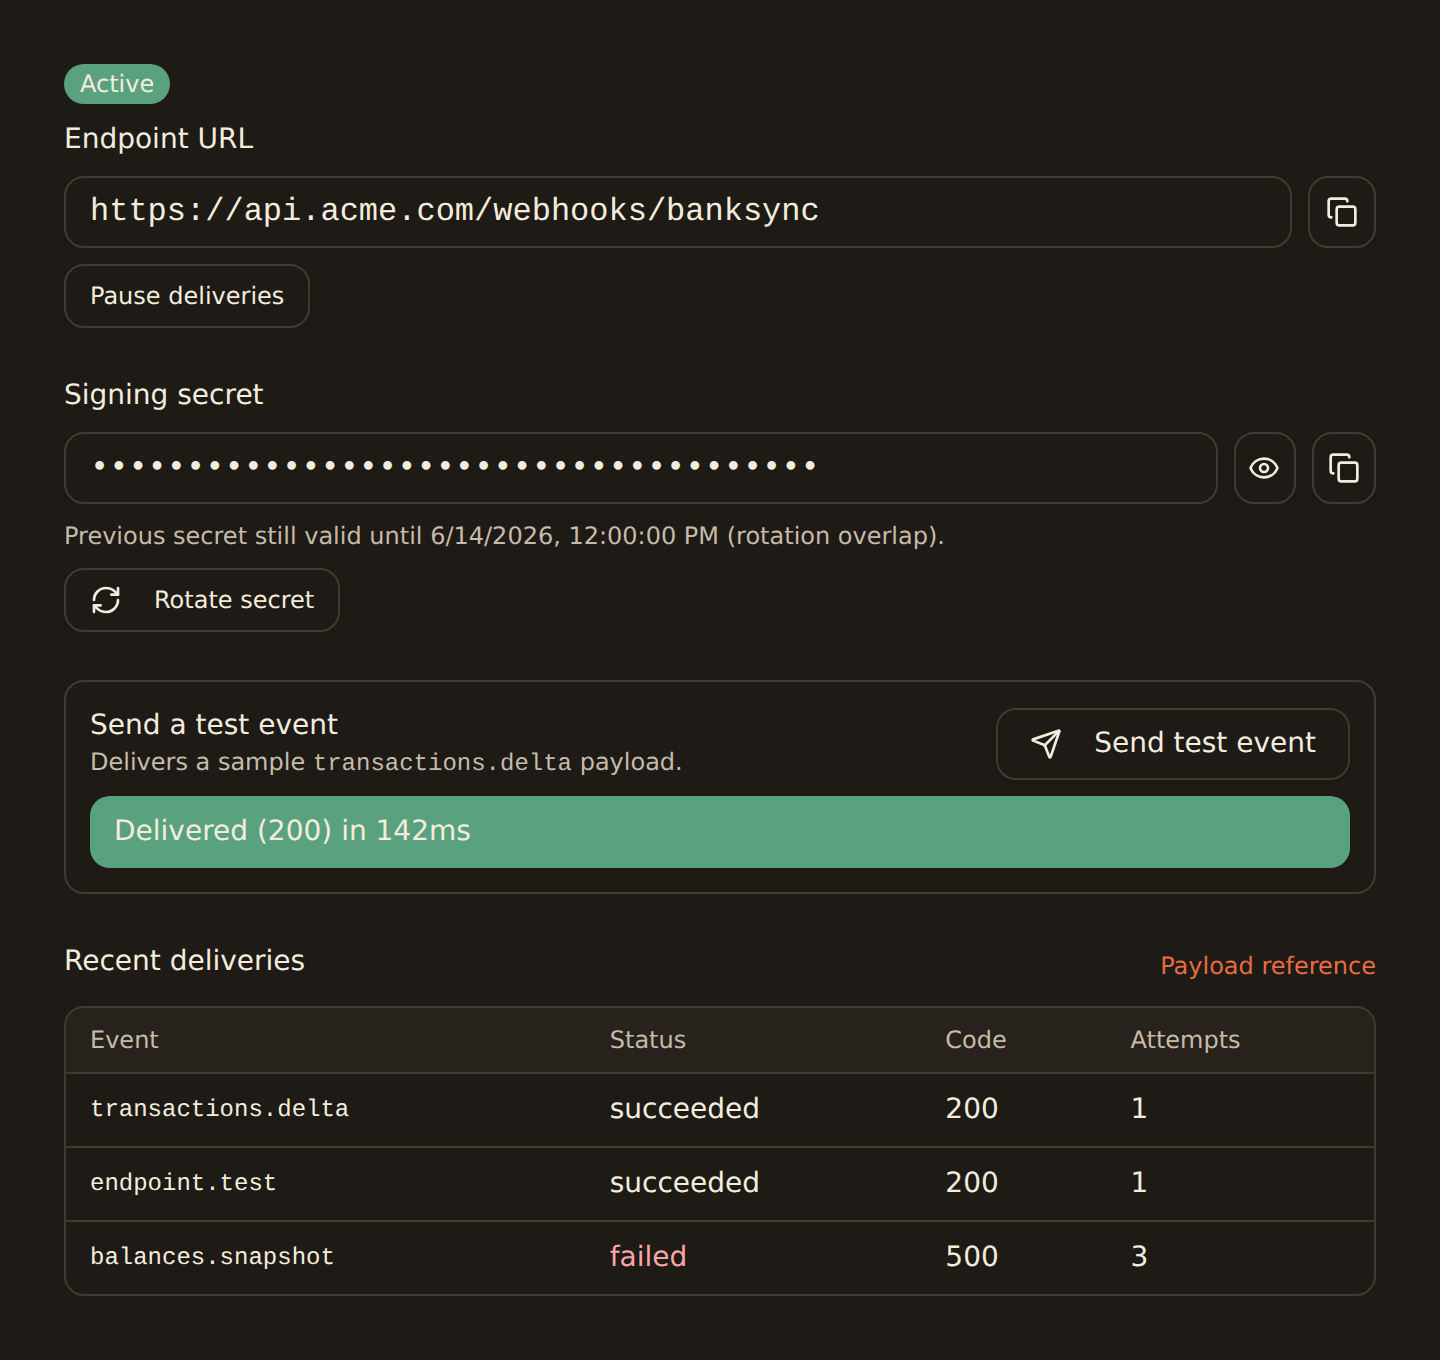Copy the endpoint URL with the copy icon
This screenshot has height=1360, width=1440.
pyautogui.click(x=1341, y=212)
